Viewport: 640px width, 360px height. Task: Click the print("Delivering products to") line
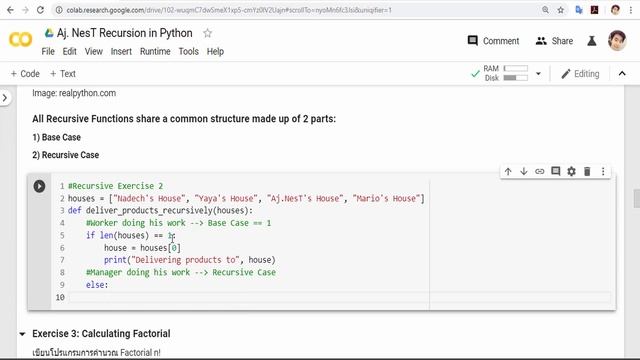(190, 260)
